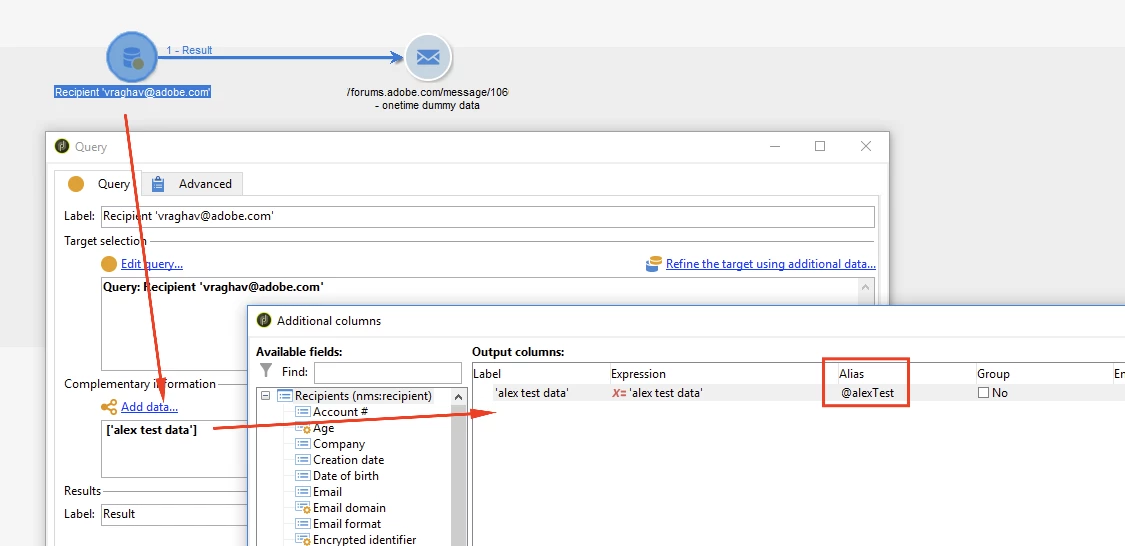Open the Advanced tab
This screenshot has width=1125, height=546.
pos(192,184)
